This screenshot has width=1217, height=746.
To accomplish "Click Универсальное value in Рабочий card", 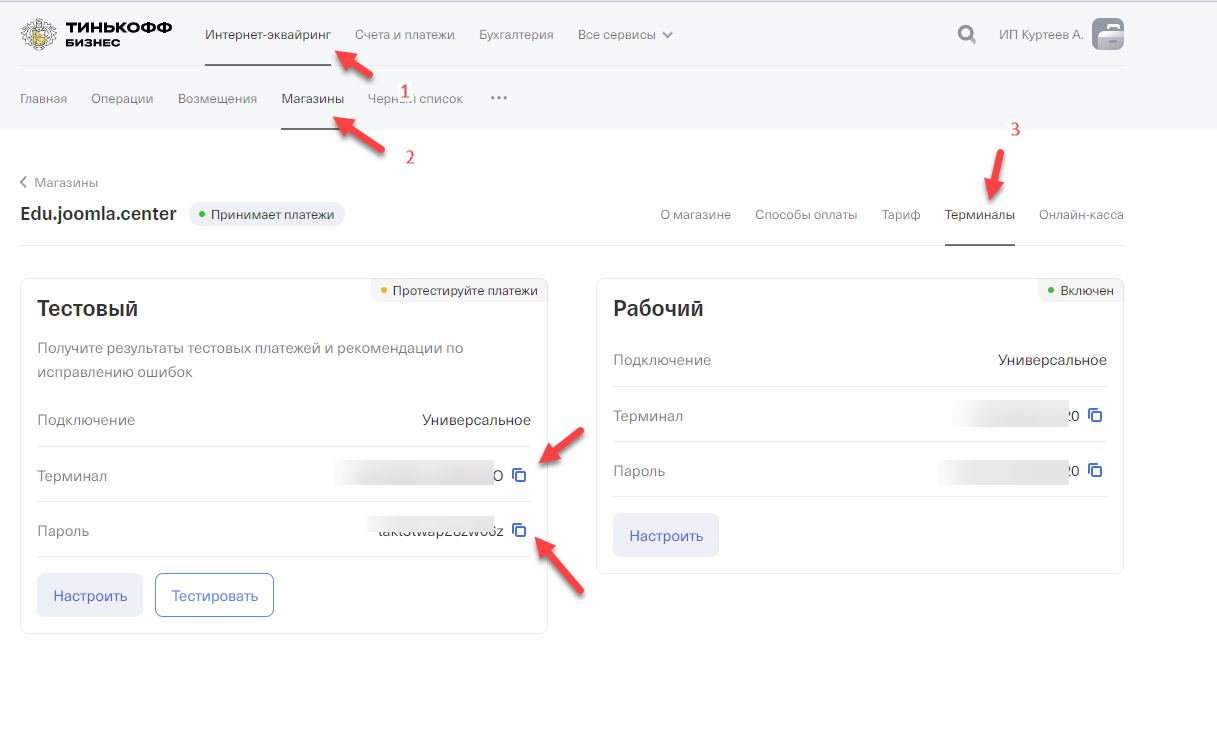I will click(x=1052, y=360).
